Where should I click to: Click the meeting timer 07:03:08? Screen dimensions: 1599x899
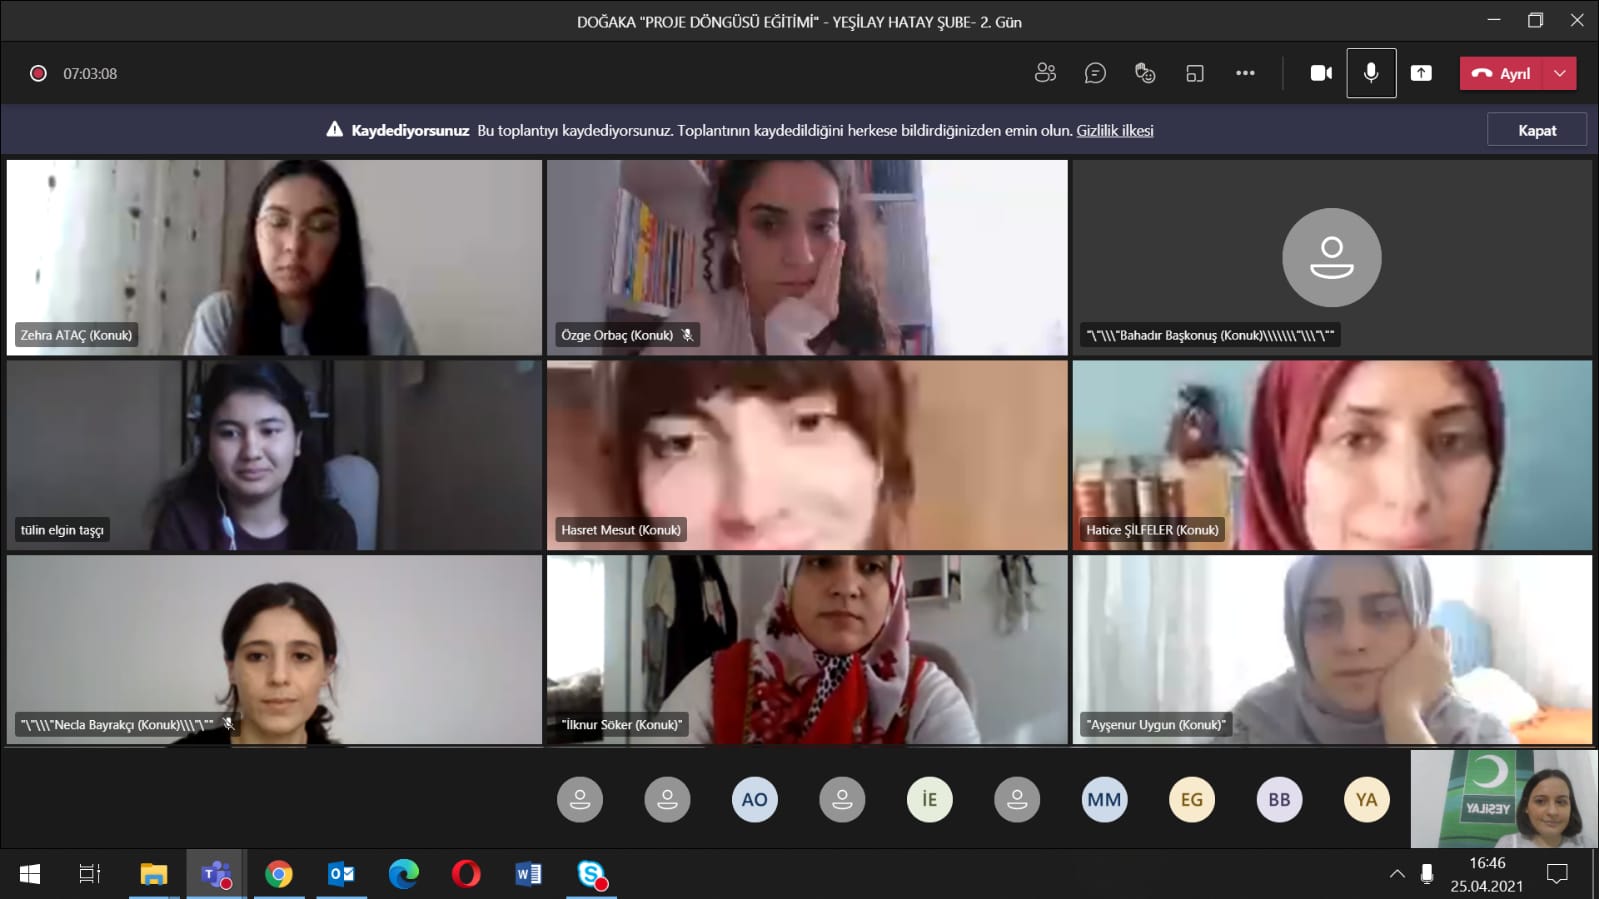coord(90,73)
